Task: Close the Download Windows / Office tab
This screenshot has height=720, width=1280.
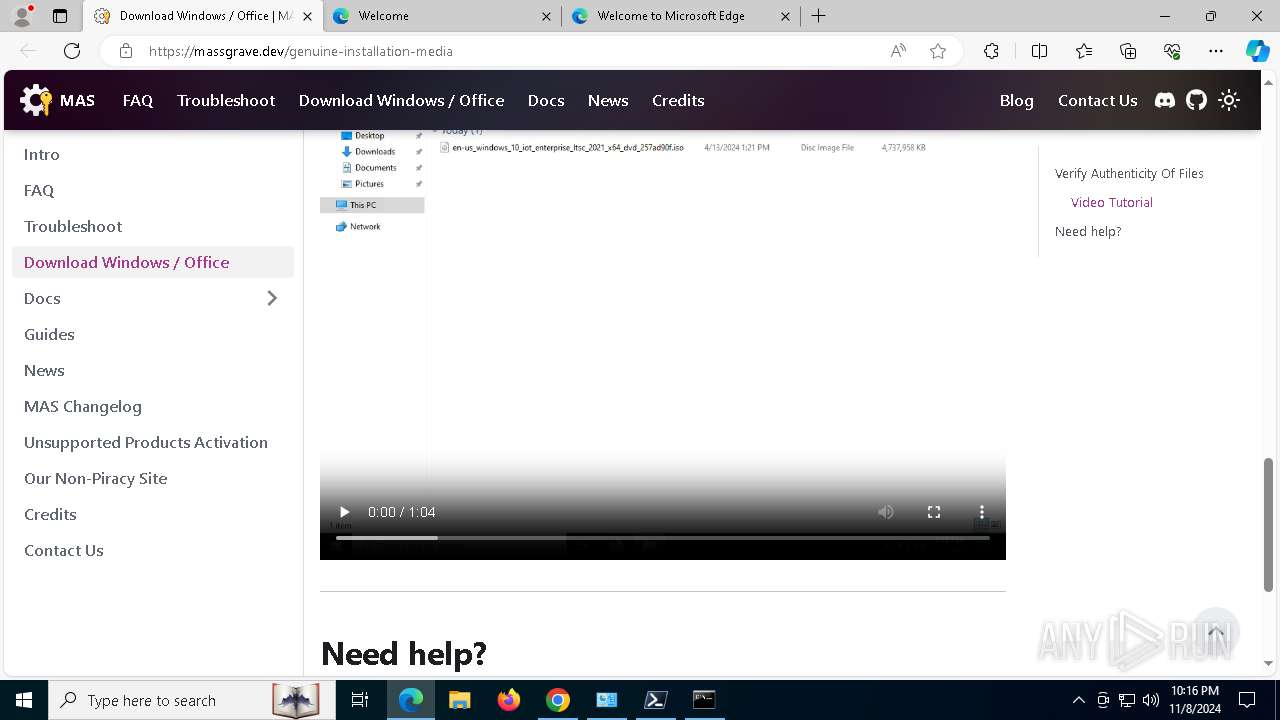Action: click(307, 16)
